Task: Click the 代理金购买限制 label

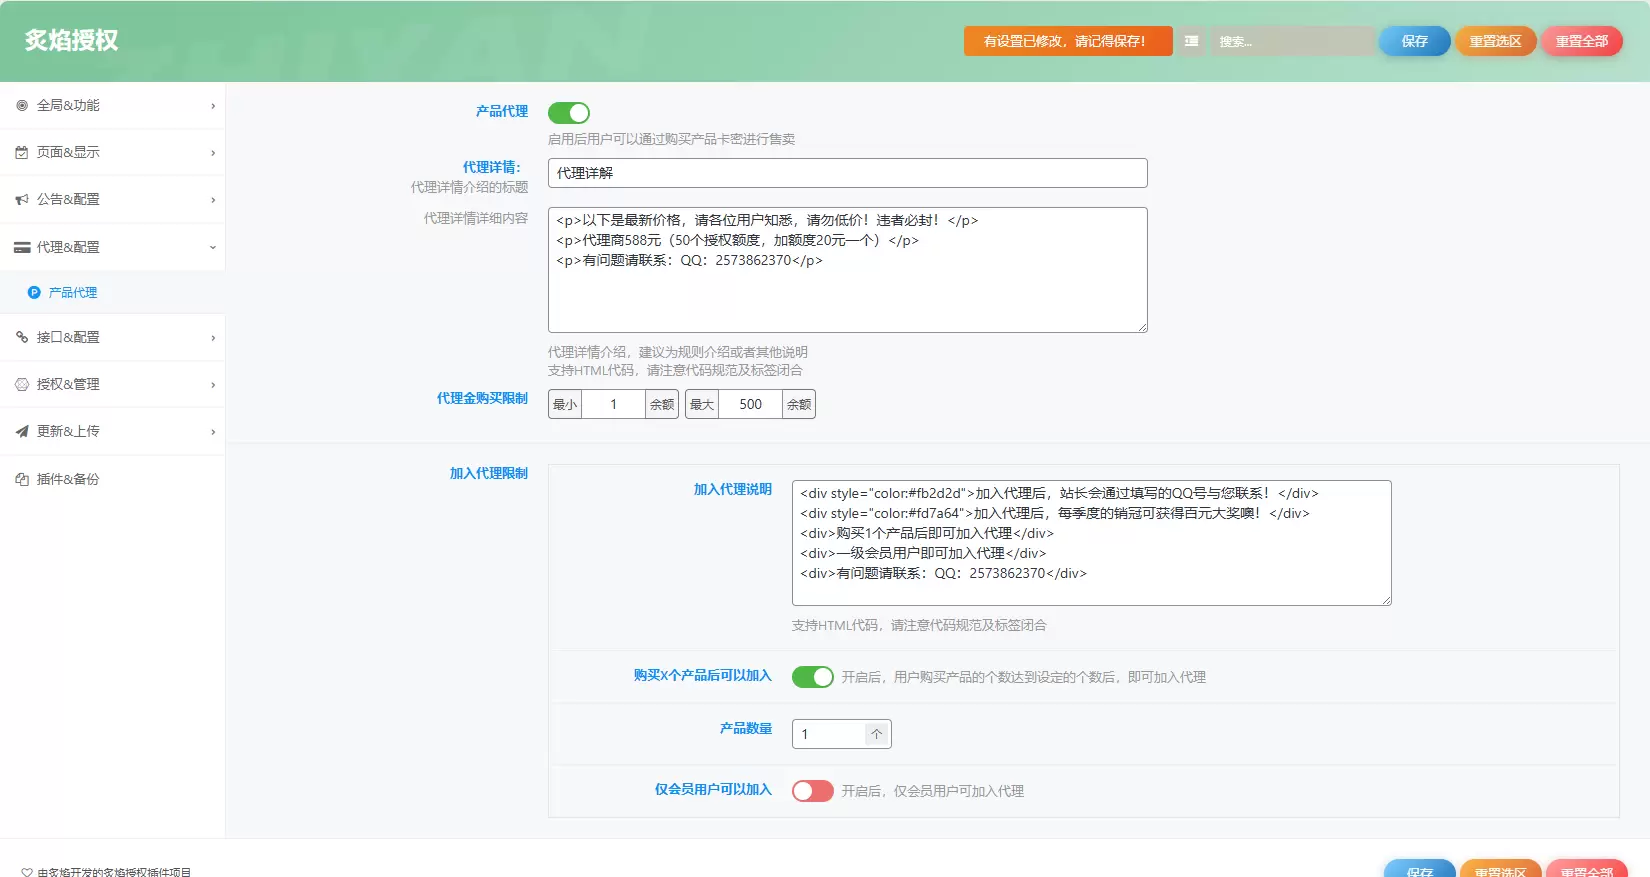Action: point(482,398)
